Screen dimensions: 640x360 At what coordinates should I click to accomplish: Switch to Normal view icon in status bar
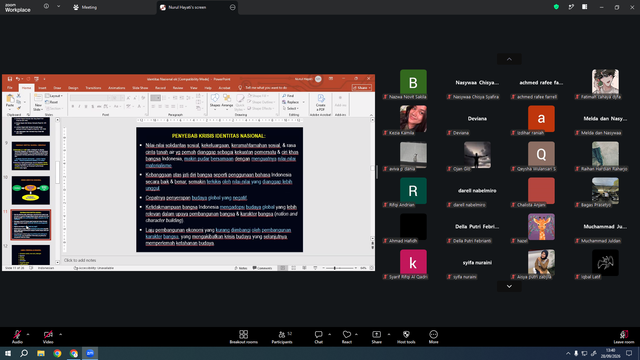(x=282, y=268)
